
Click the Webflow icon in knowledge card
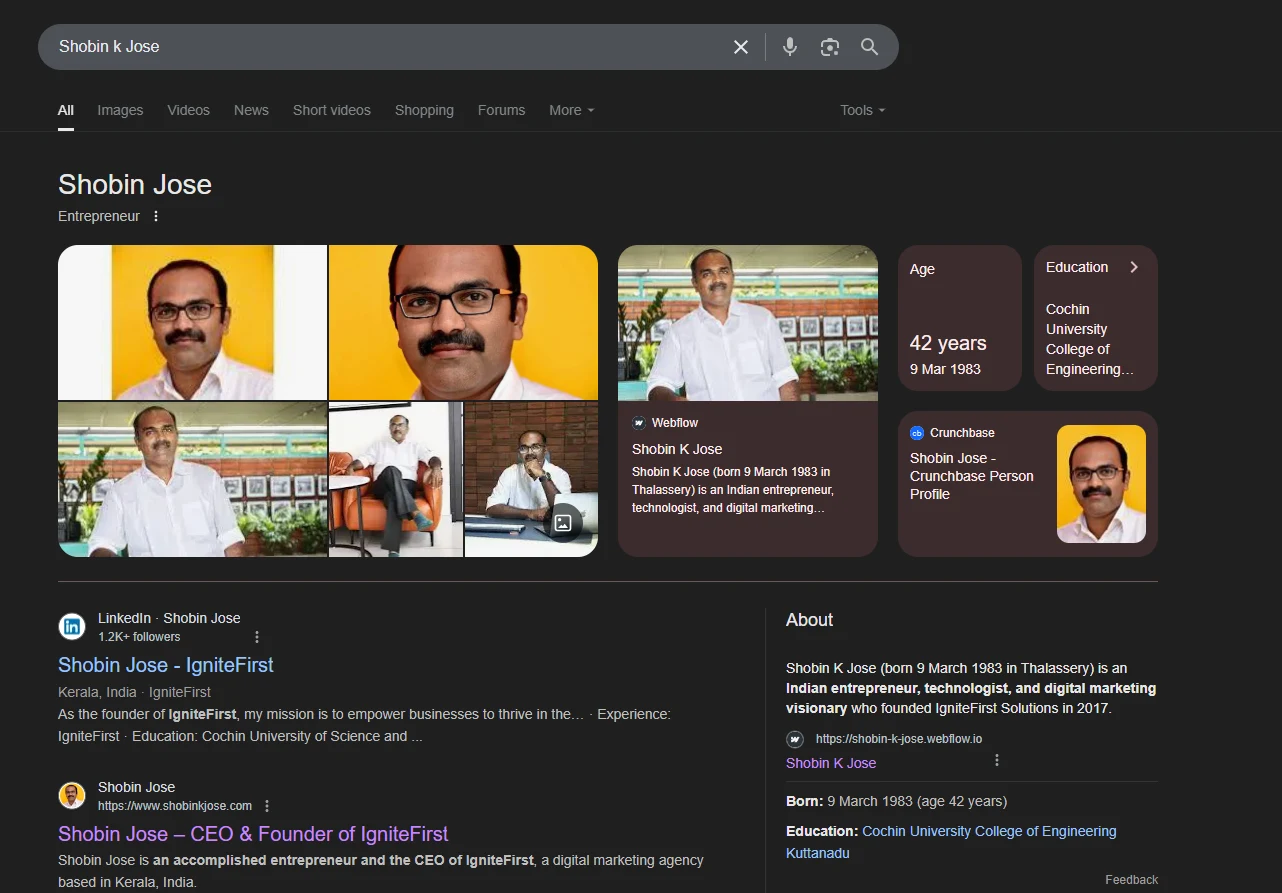639,423
